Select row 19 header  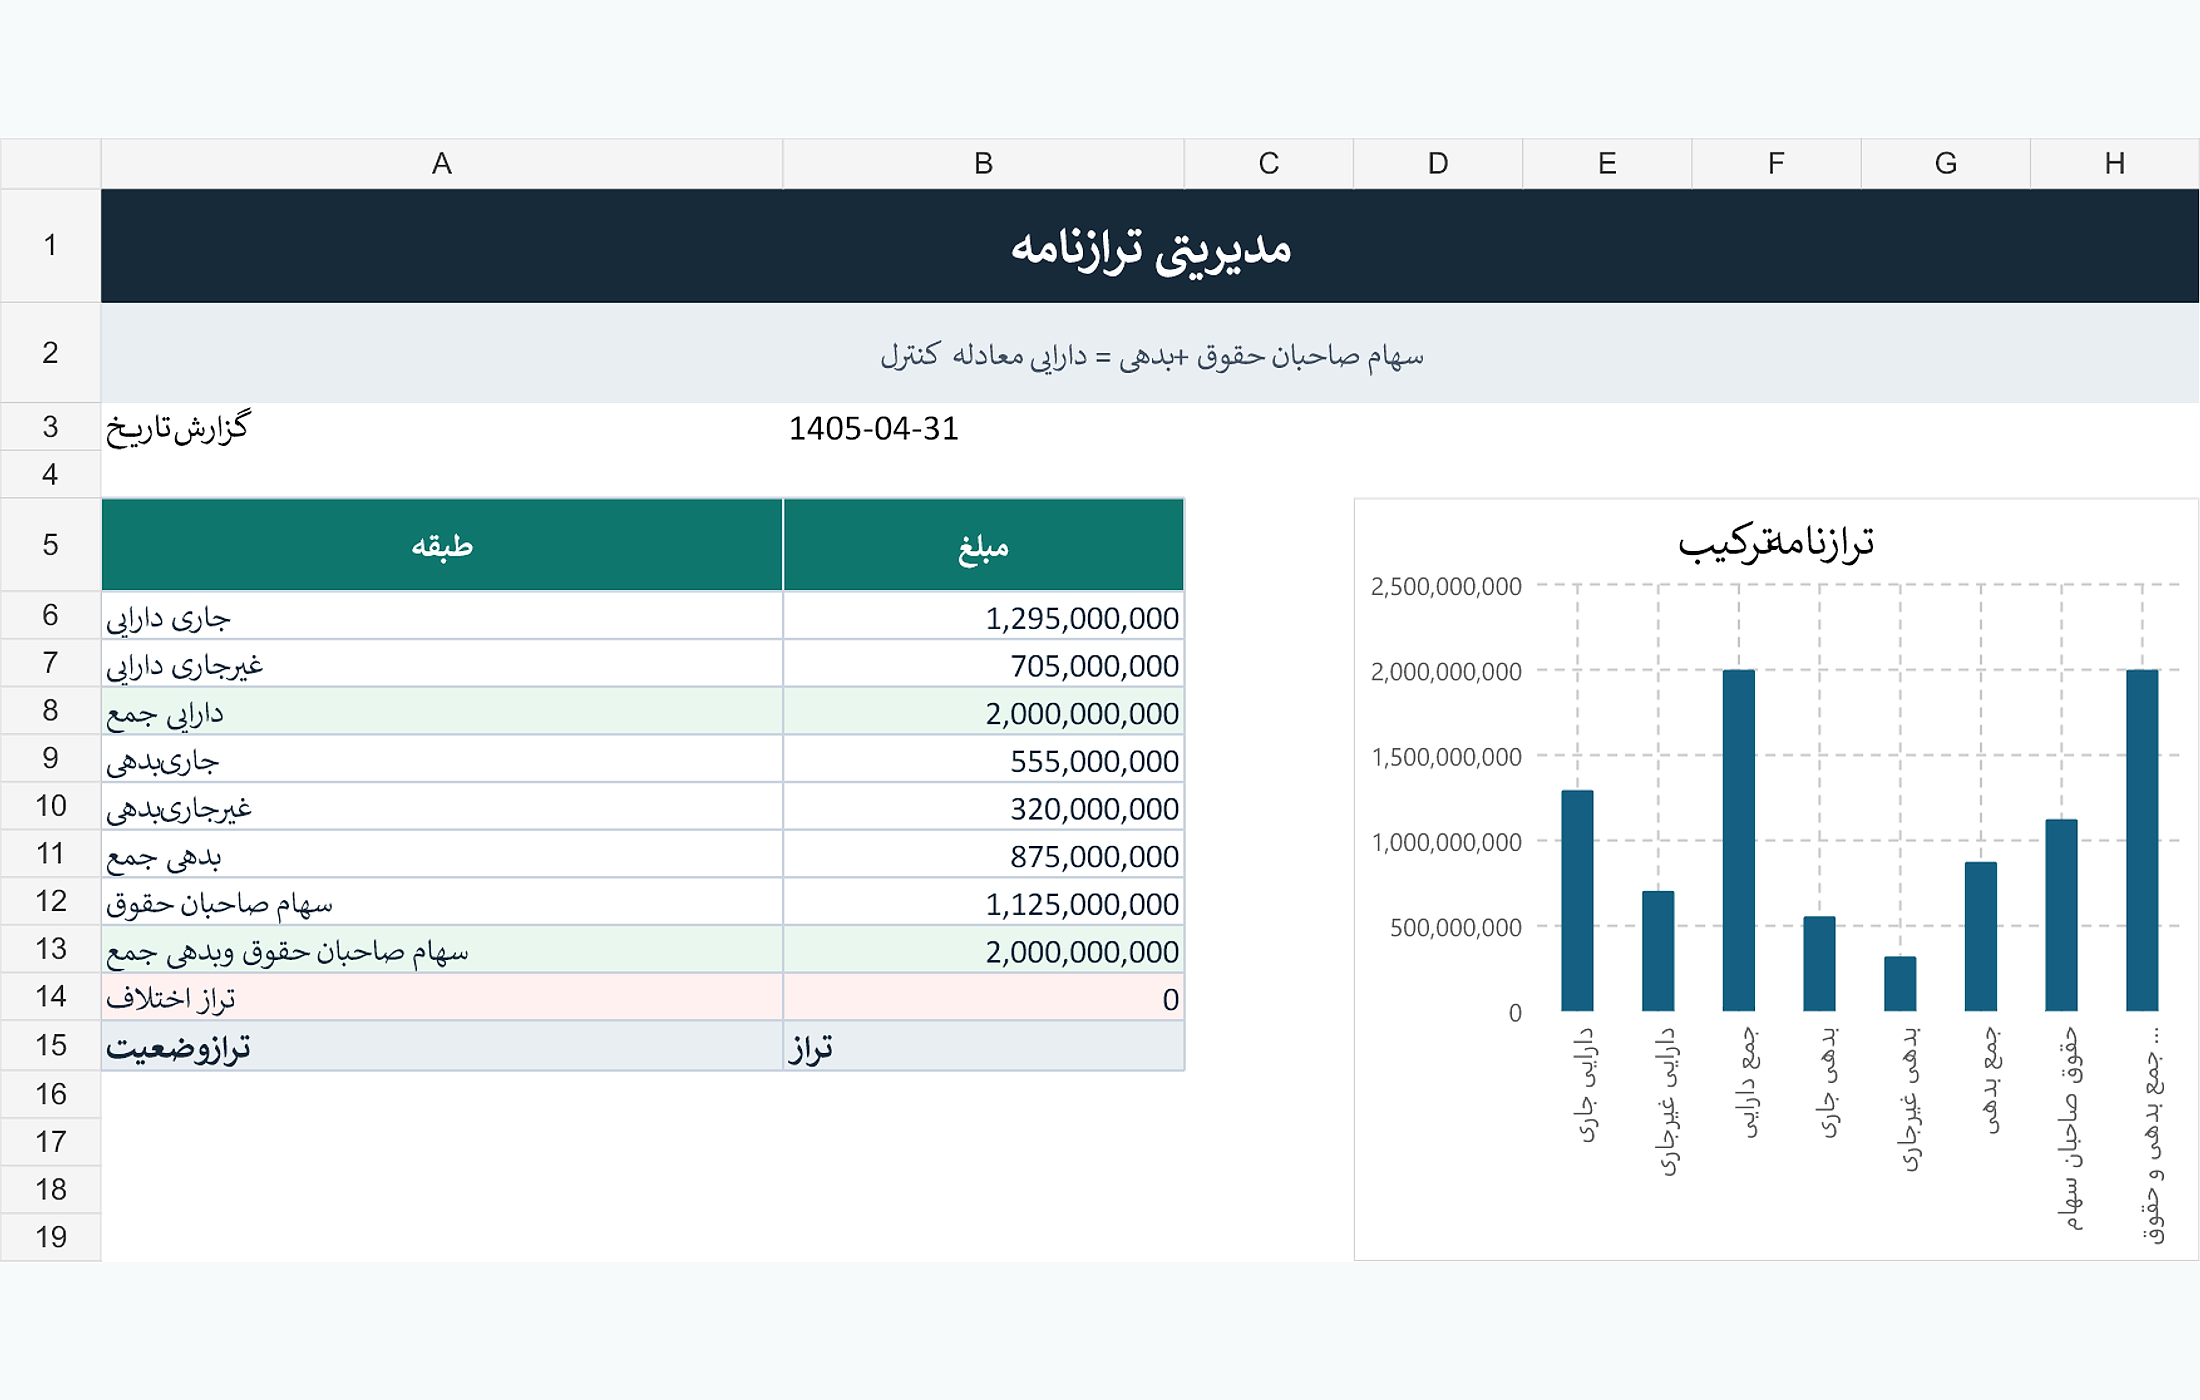[x=50, y=1237]
